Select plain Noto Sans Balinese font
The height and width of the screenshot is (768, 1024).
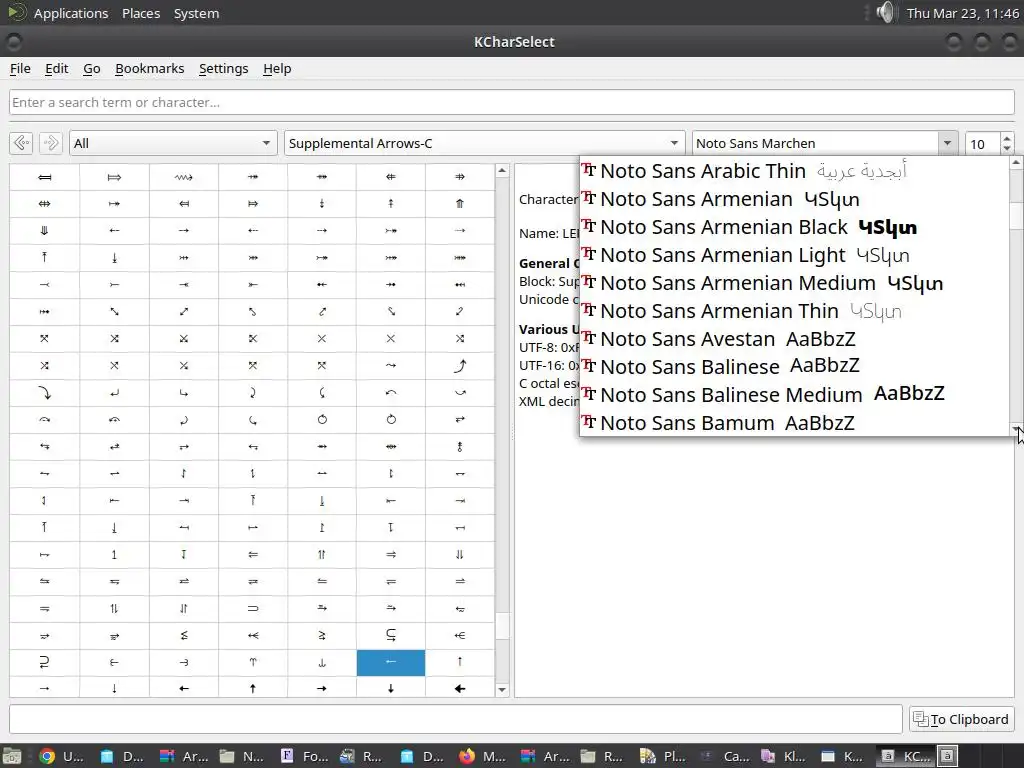794,367
